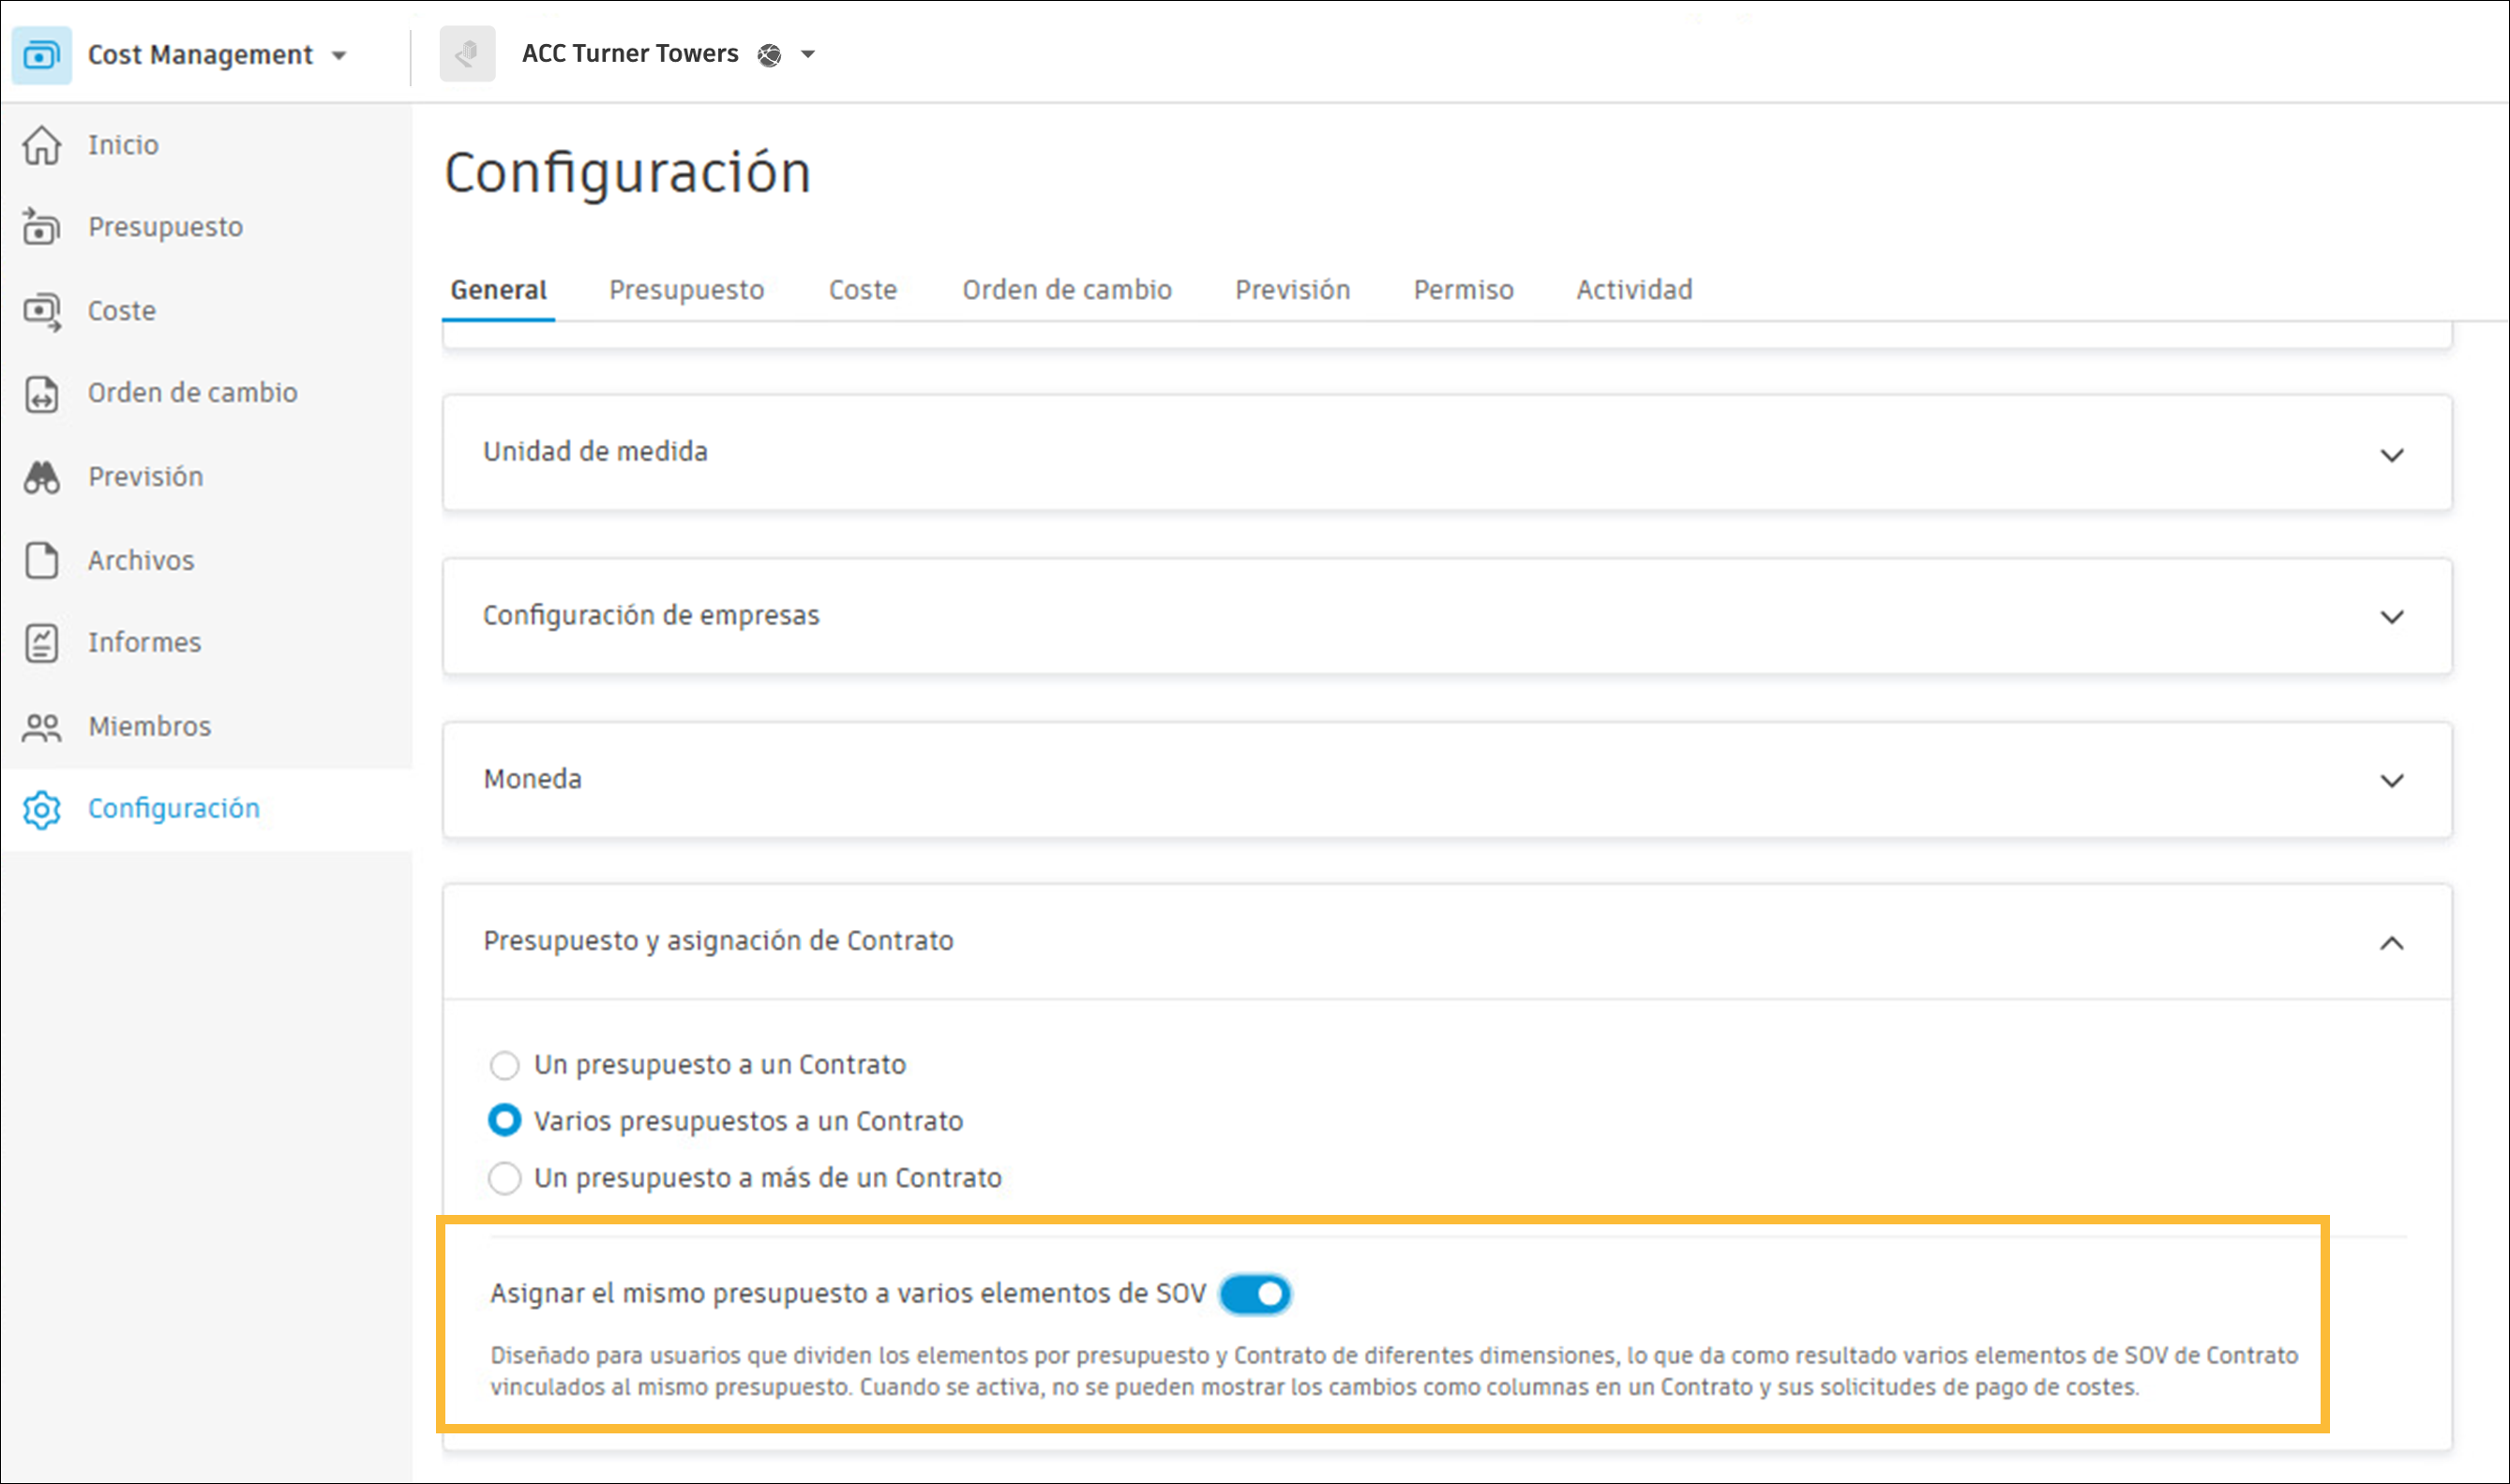Select 'Un presupuesto a más de un Contrato'
Image resolution: width=2510 pixels, height=1484 pixels.
pos(505,1178)
